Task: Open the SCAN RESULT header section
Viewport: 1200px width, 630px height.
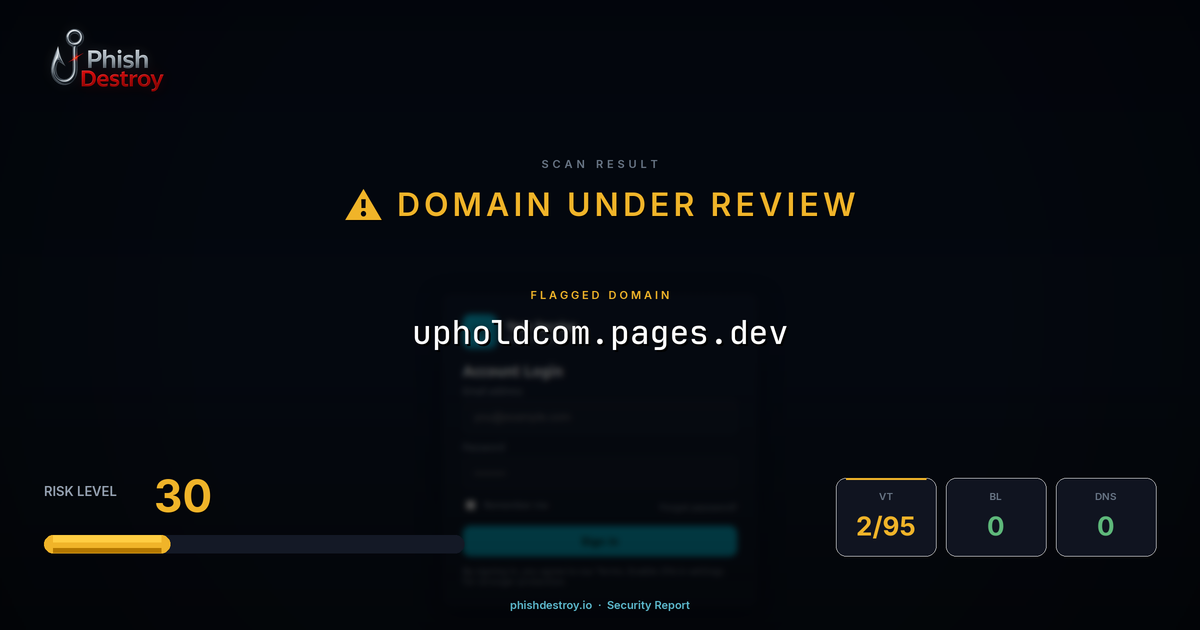Action: tap(600, 163)
